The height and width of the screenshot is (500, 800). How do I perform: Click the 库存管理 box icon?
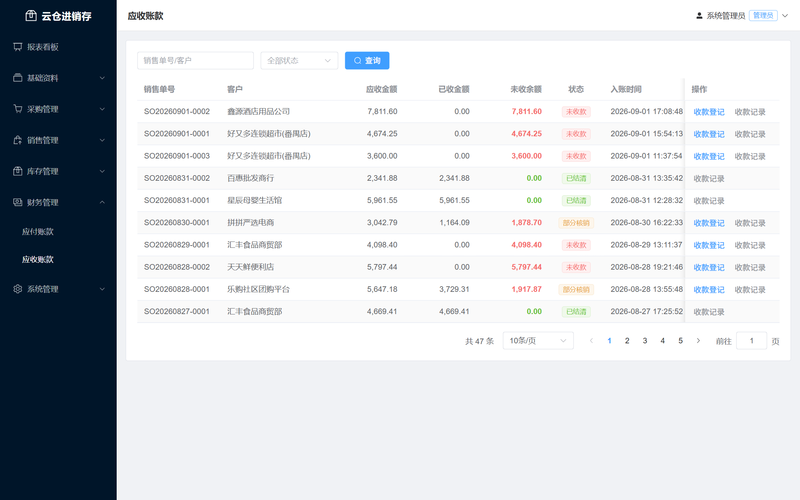click(x=18, y=171)
